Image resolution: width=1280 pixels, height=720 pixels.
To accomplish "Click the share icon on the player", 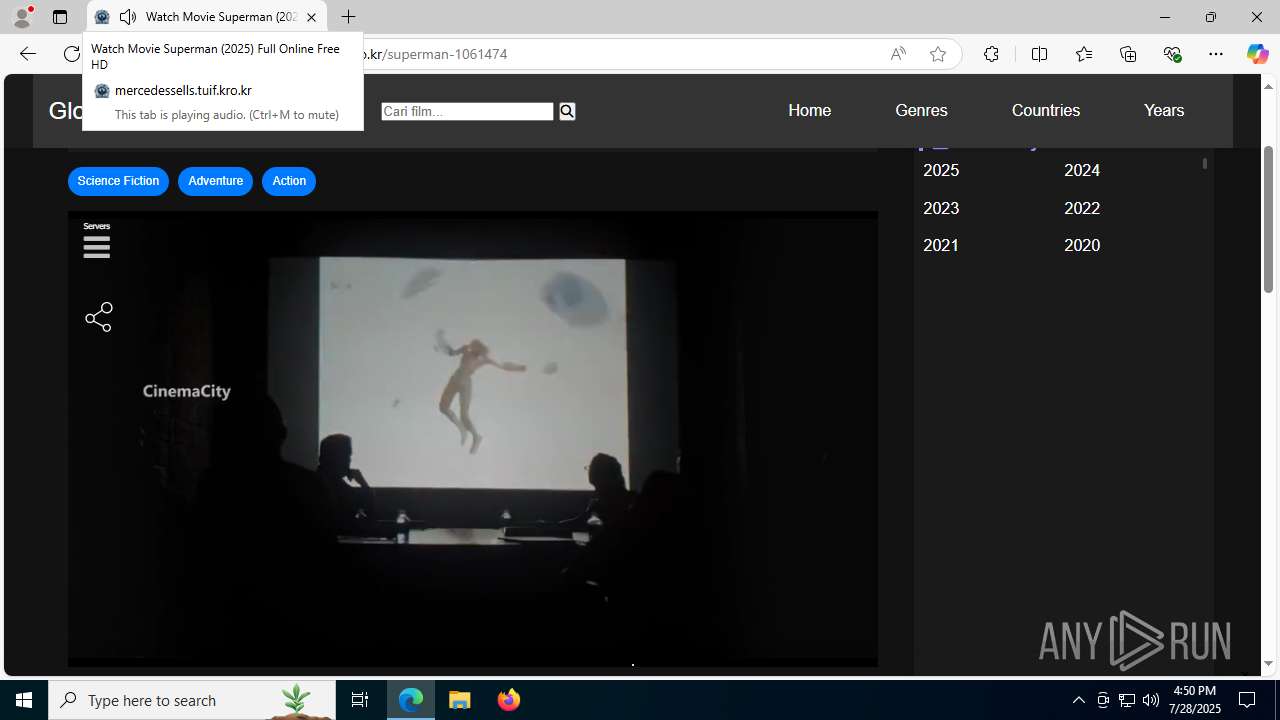I will coord(98,318).
